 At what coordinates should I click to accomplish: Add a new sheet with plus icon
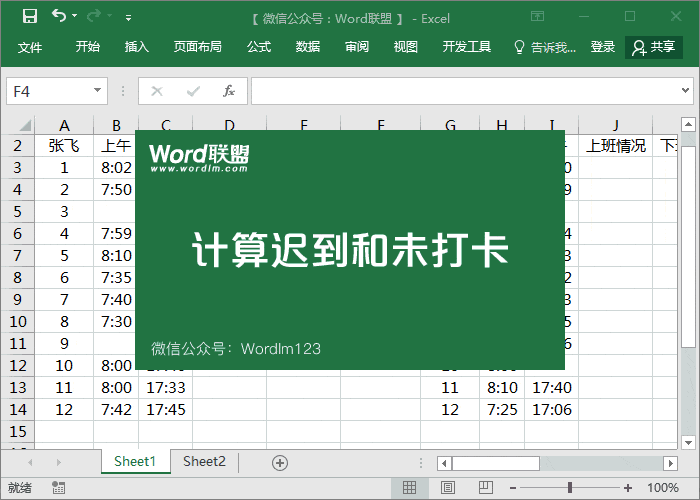pyautogui.click(x=280, y=462)
